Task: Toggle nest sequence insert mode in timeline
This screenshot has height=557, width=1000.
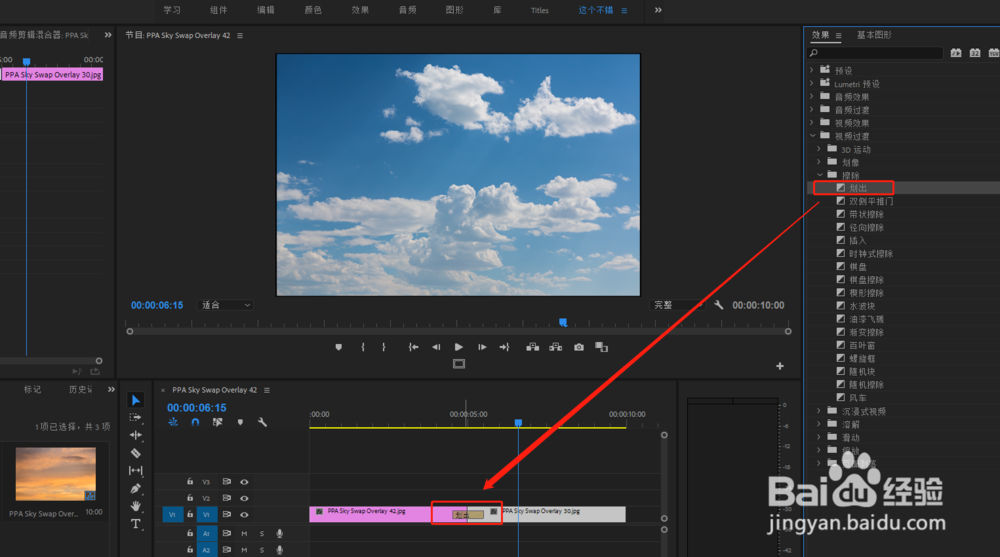Action: pos(173,422)
